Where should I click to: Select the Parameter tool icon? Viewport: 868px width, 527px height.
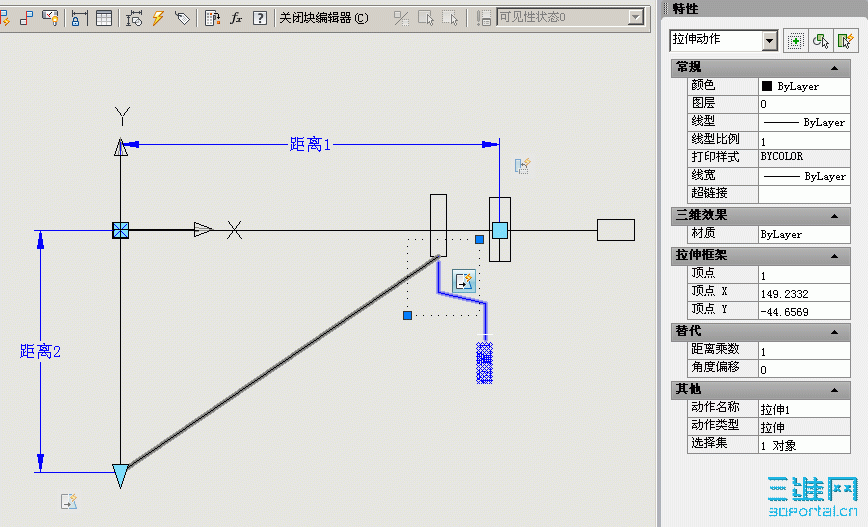[134, 18]
